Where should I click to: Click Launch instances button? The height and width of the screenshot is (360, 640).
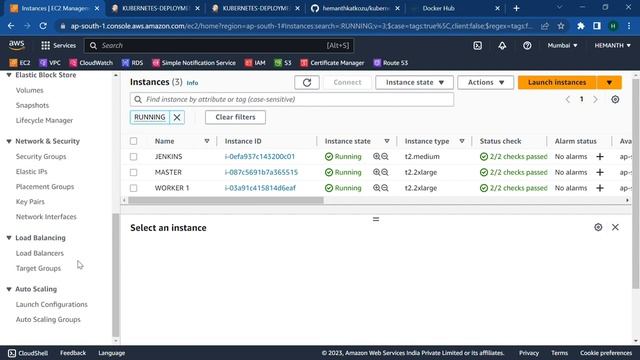coord(557,82)
